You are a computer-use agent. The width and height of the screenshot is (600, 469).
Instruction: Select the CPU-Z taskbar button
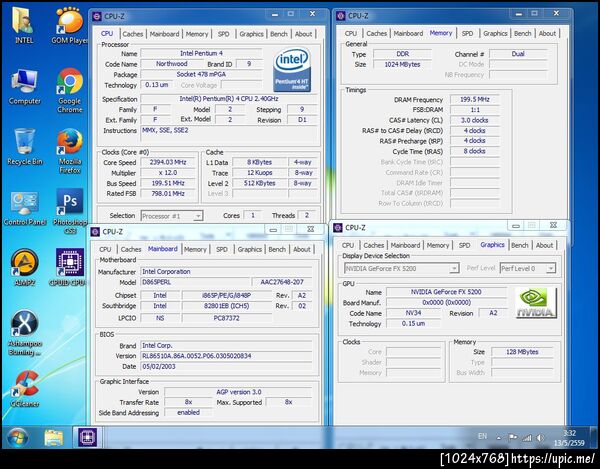87,438
